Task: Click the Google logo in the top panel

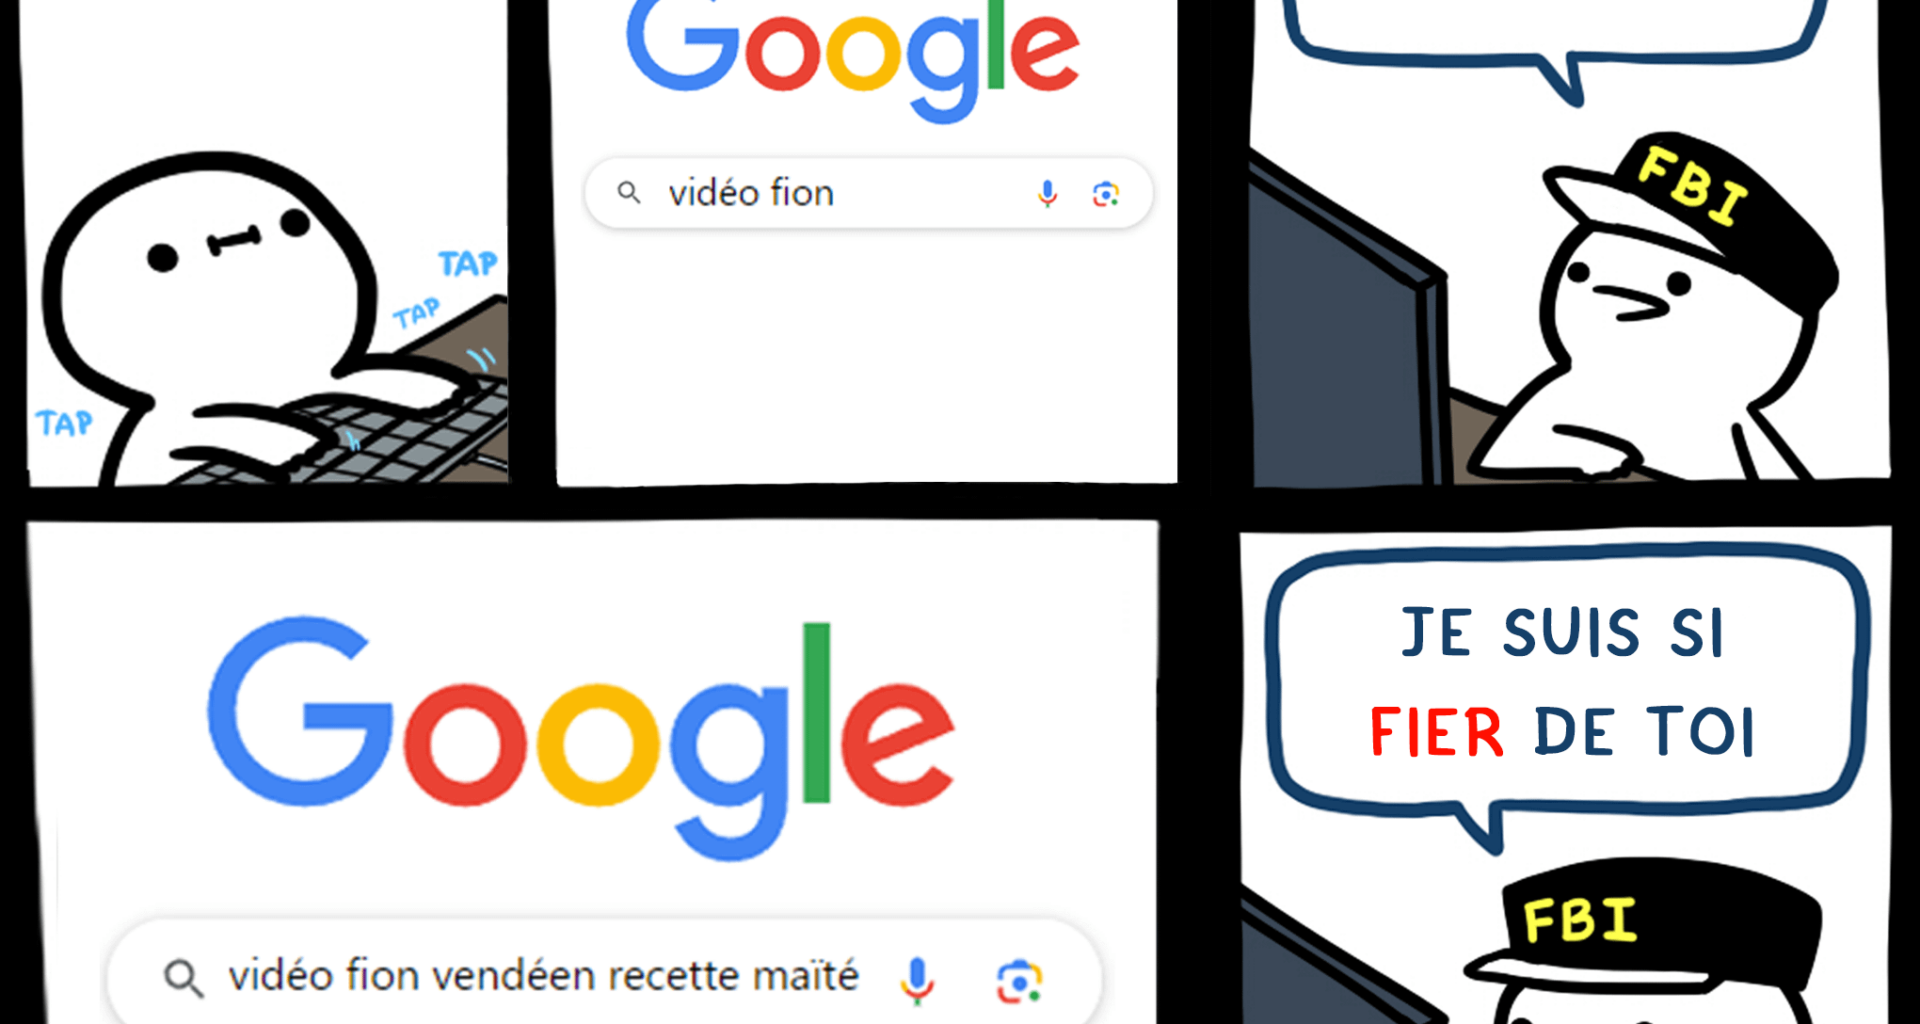Action: pyautogui.click(x=853, y=58)
